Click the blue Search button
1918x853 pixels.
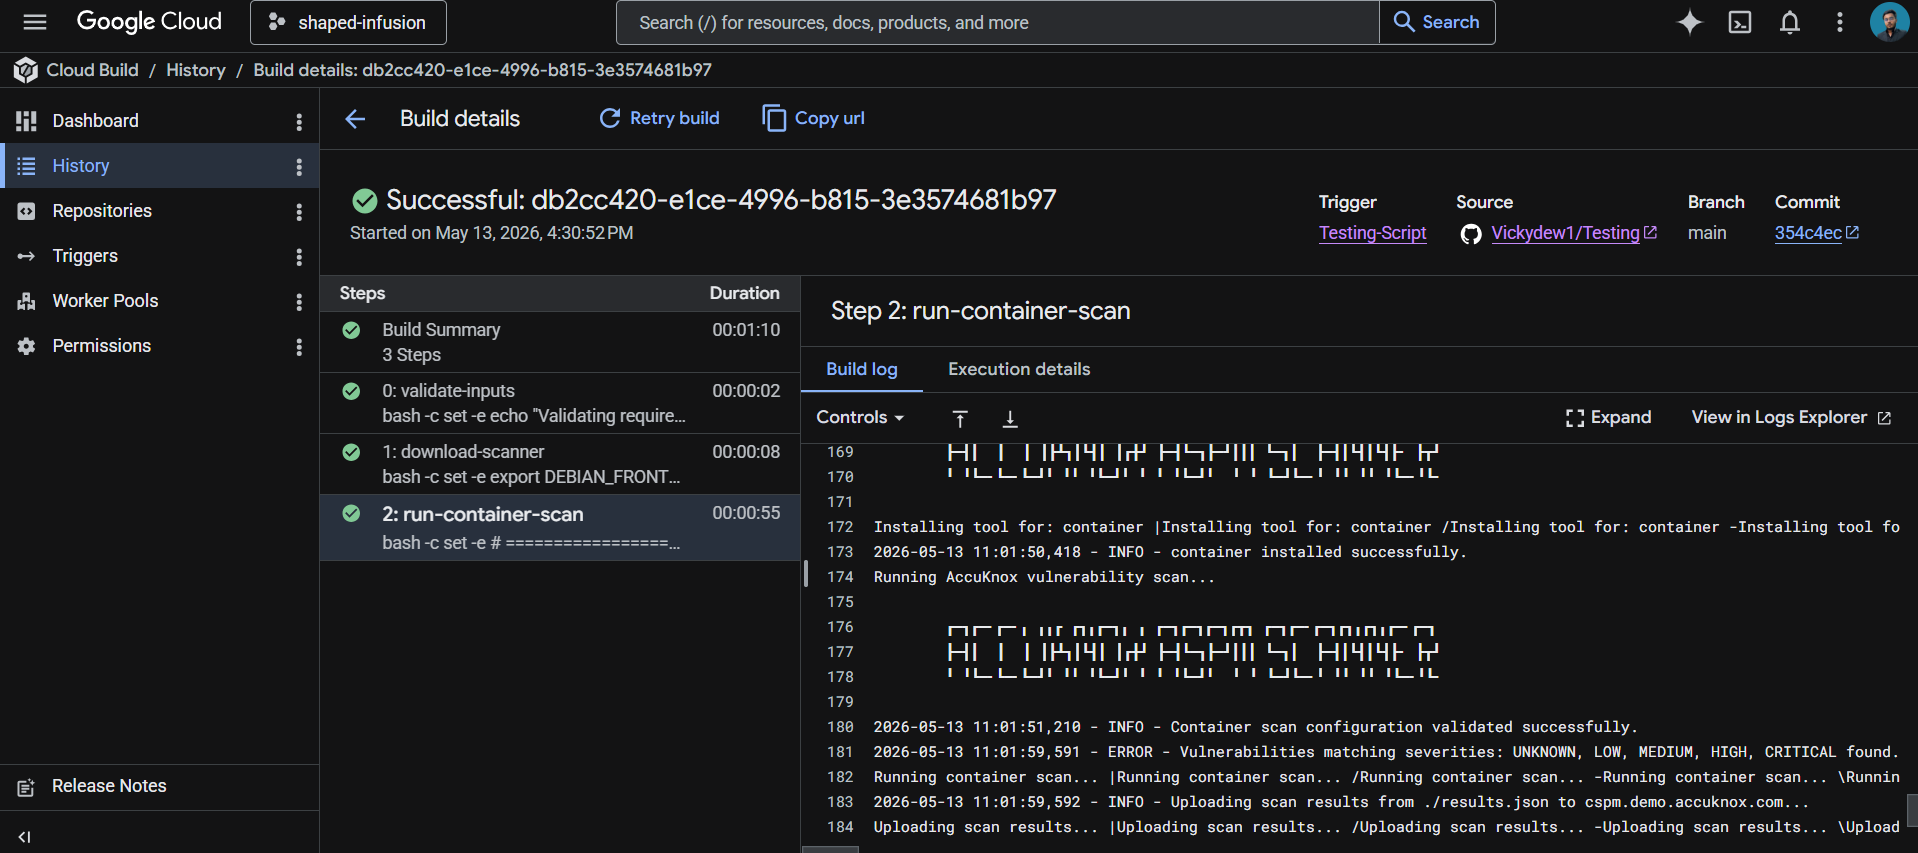tap(1437, 22)
